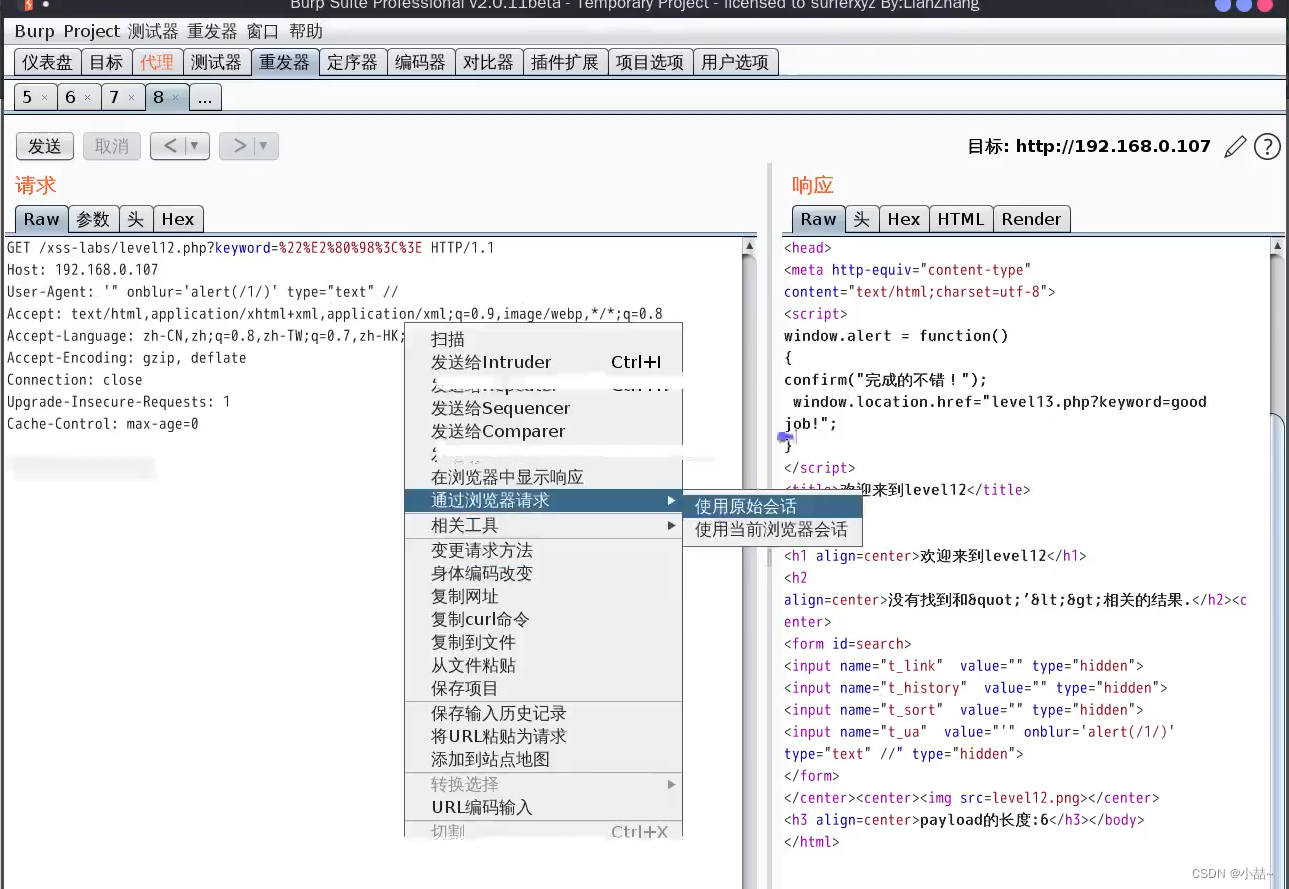
Task: Open the help question mark icon
Action: pos(1267,147)
